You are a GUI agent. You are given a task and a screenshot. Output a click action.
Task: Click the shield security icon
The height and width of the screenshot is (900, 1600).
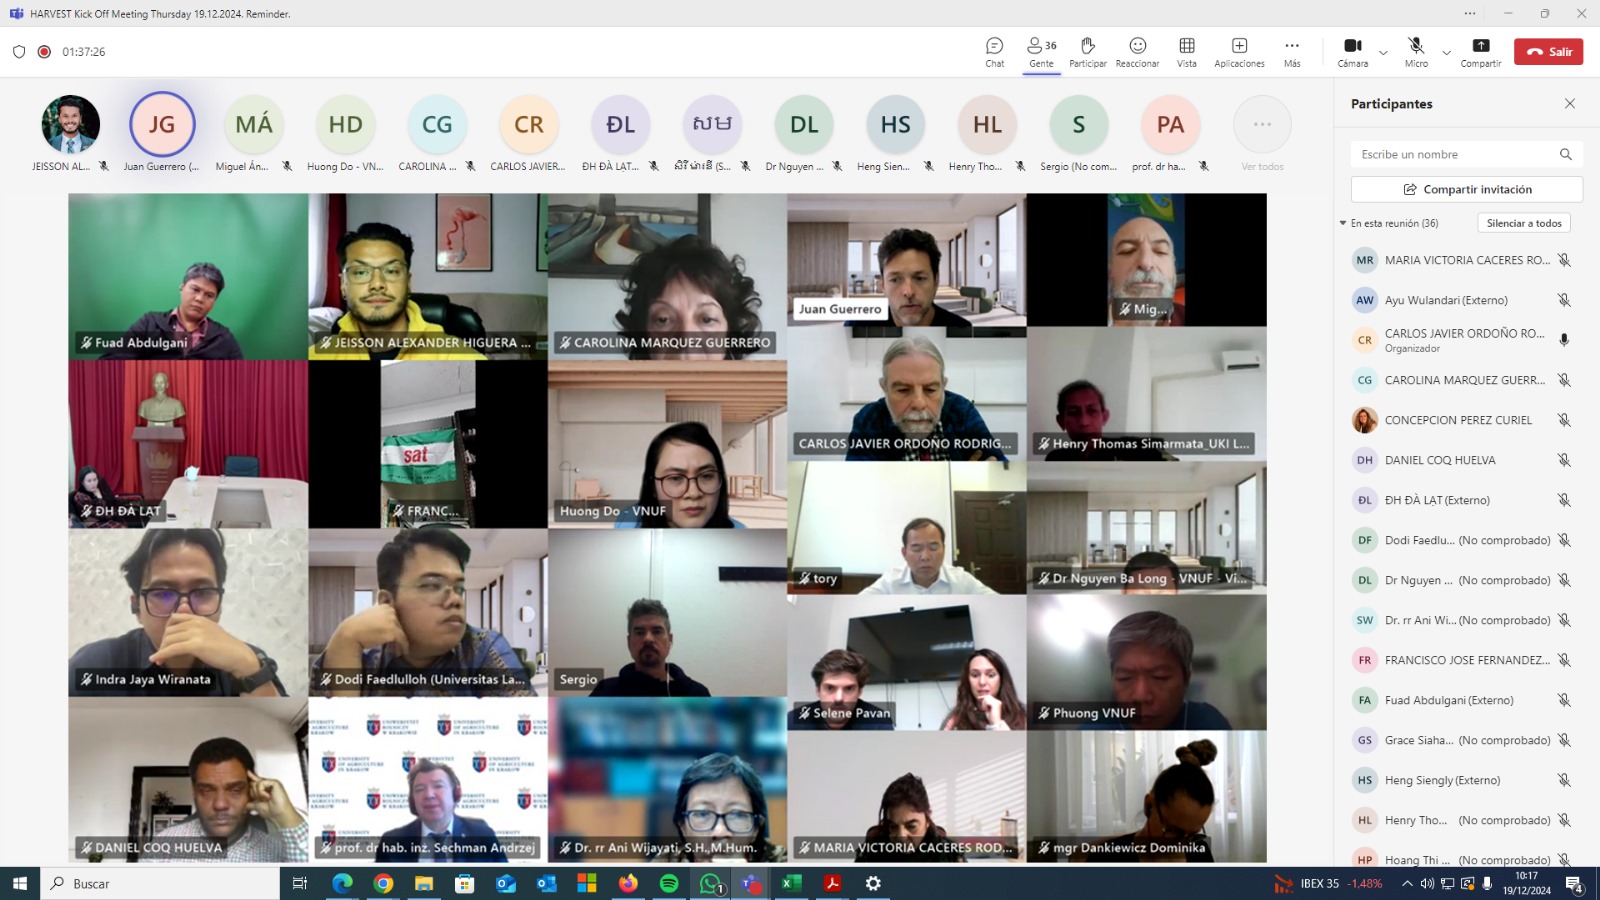pos(19,52)
